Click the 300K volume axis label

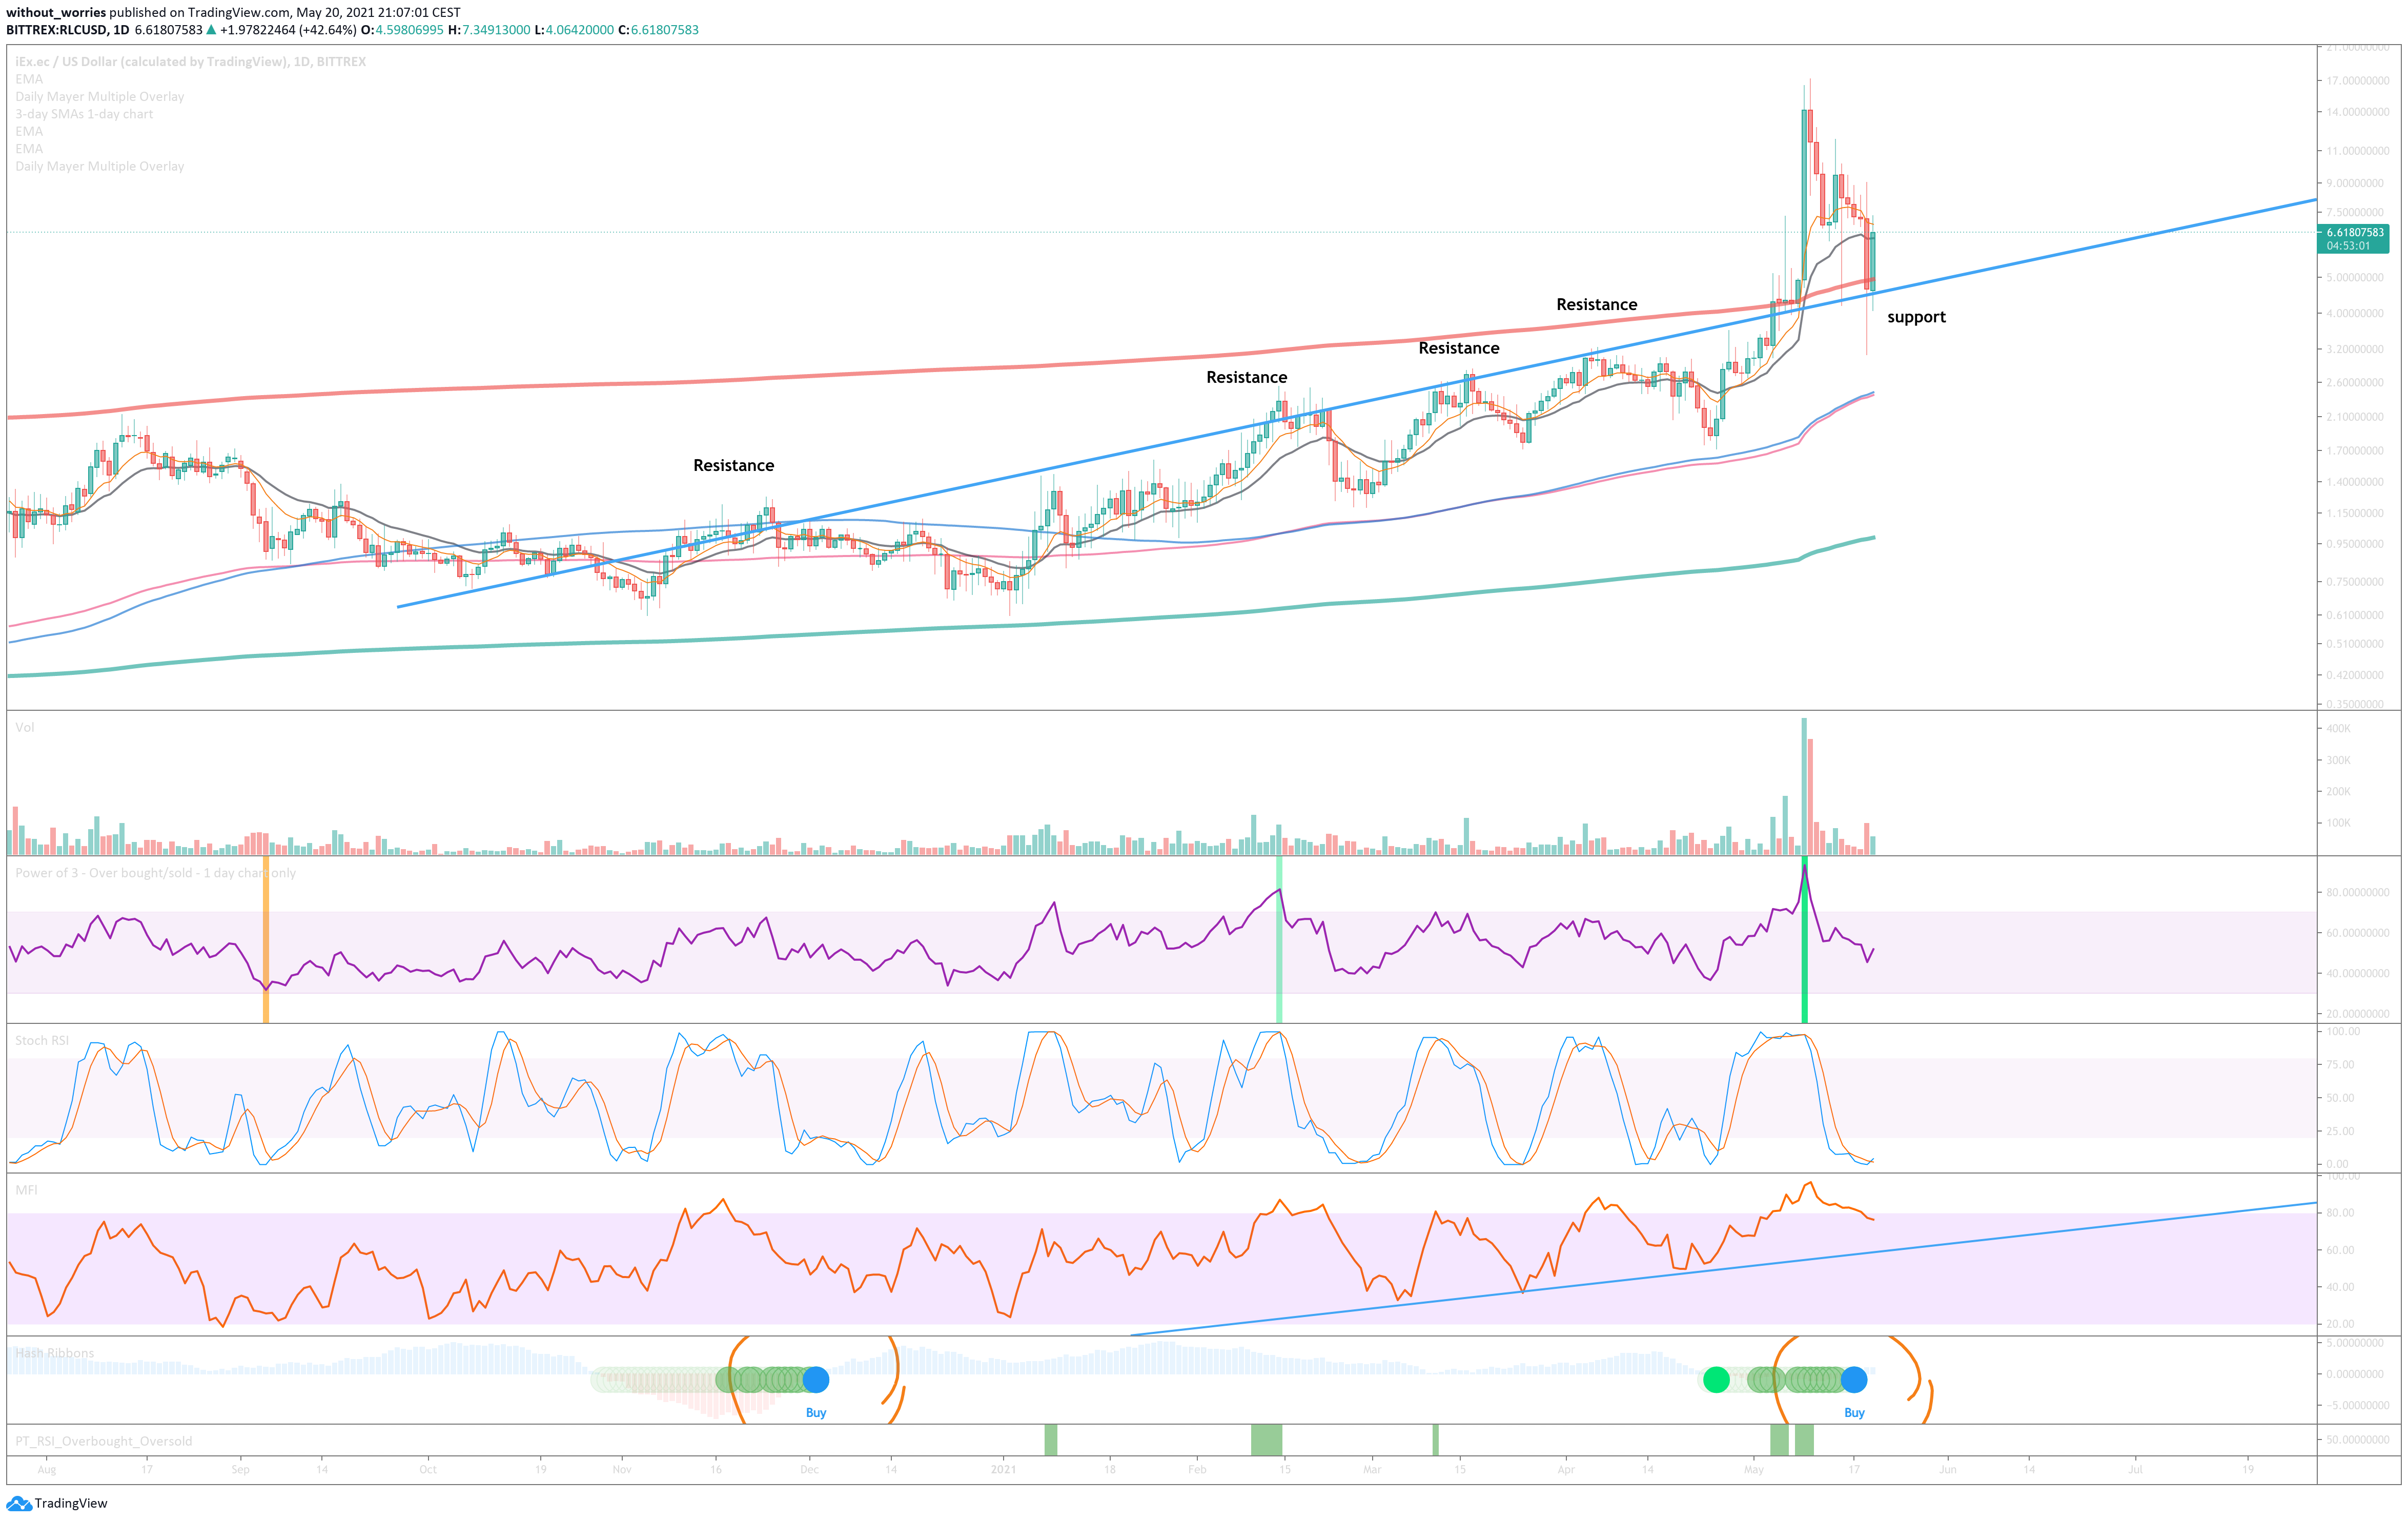click(x=2338, y=760)
